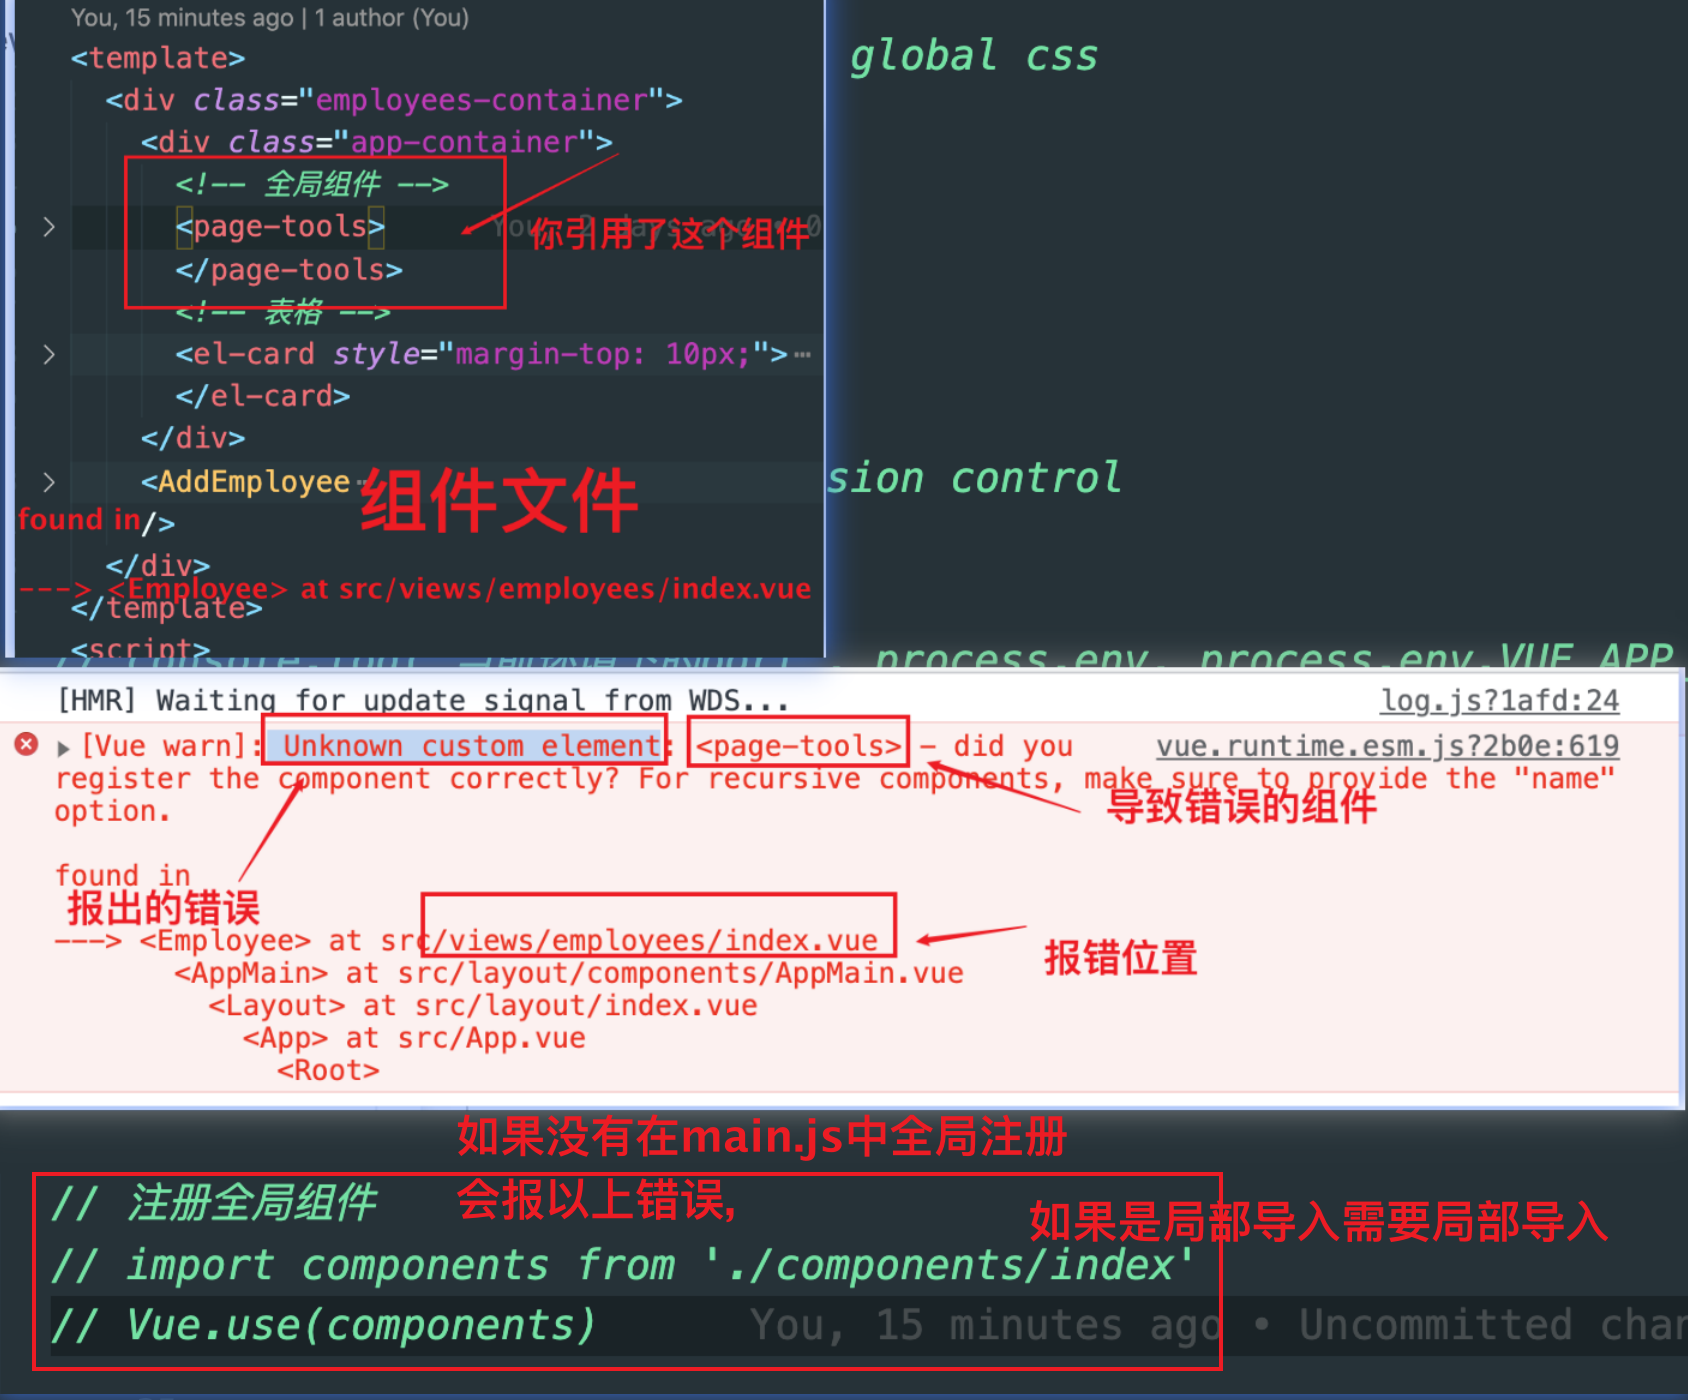Click the opening page-tools tag in the editor
1688x1400 pixels.
click(x=280, y=227)
